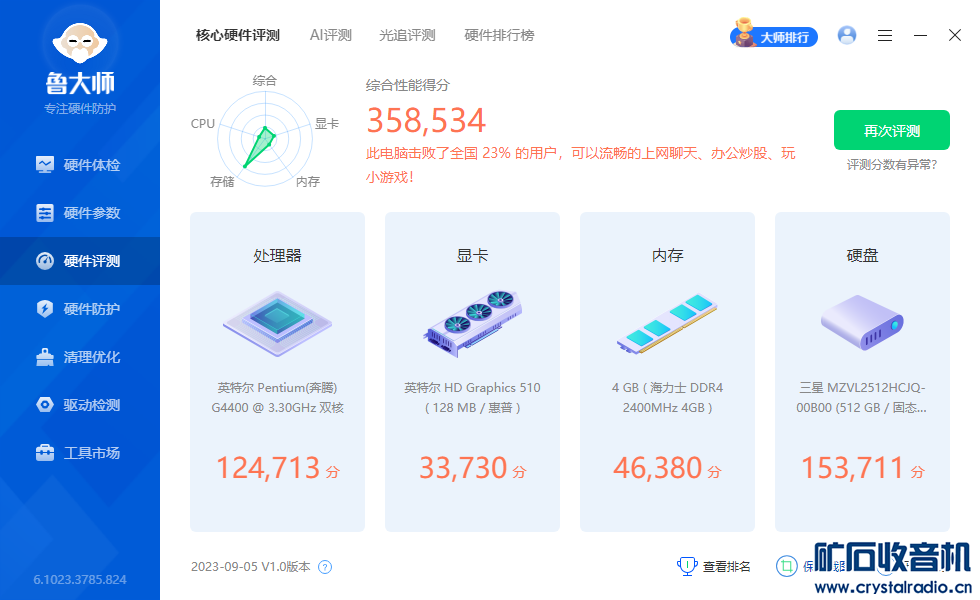The image size is (980, 600).
Task: Click 评测分数有异常? link
Action: [891, 165]
